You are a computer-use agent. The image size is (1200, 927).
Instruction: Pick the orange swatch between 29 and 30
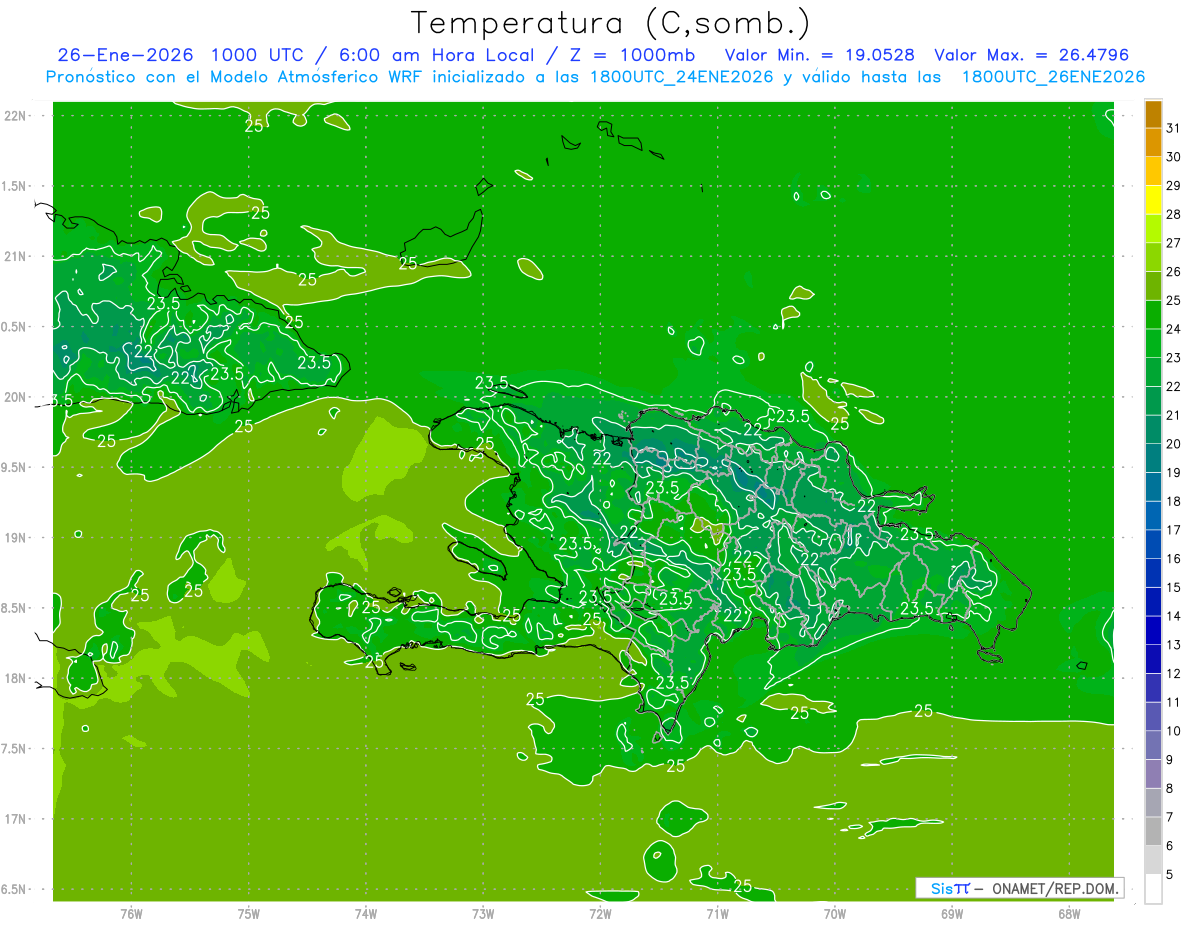1153,172
